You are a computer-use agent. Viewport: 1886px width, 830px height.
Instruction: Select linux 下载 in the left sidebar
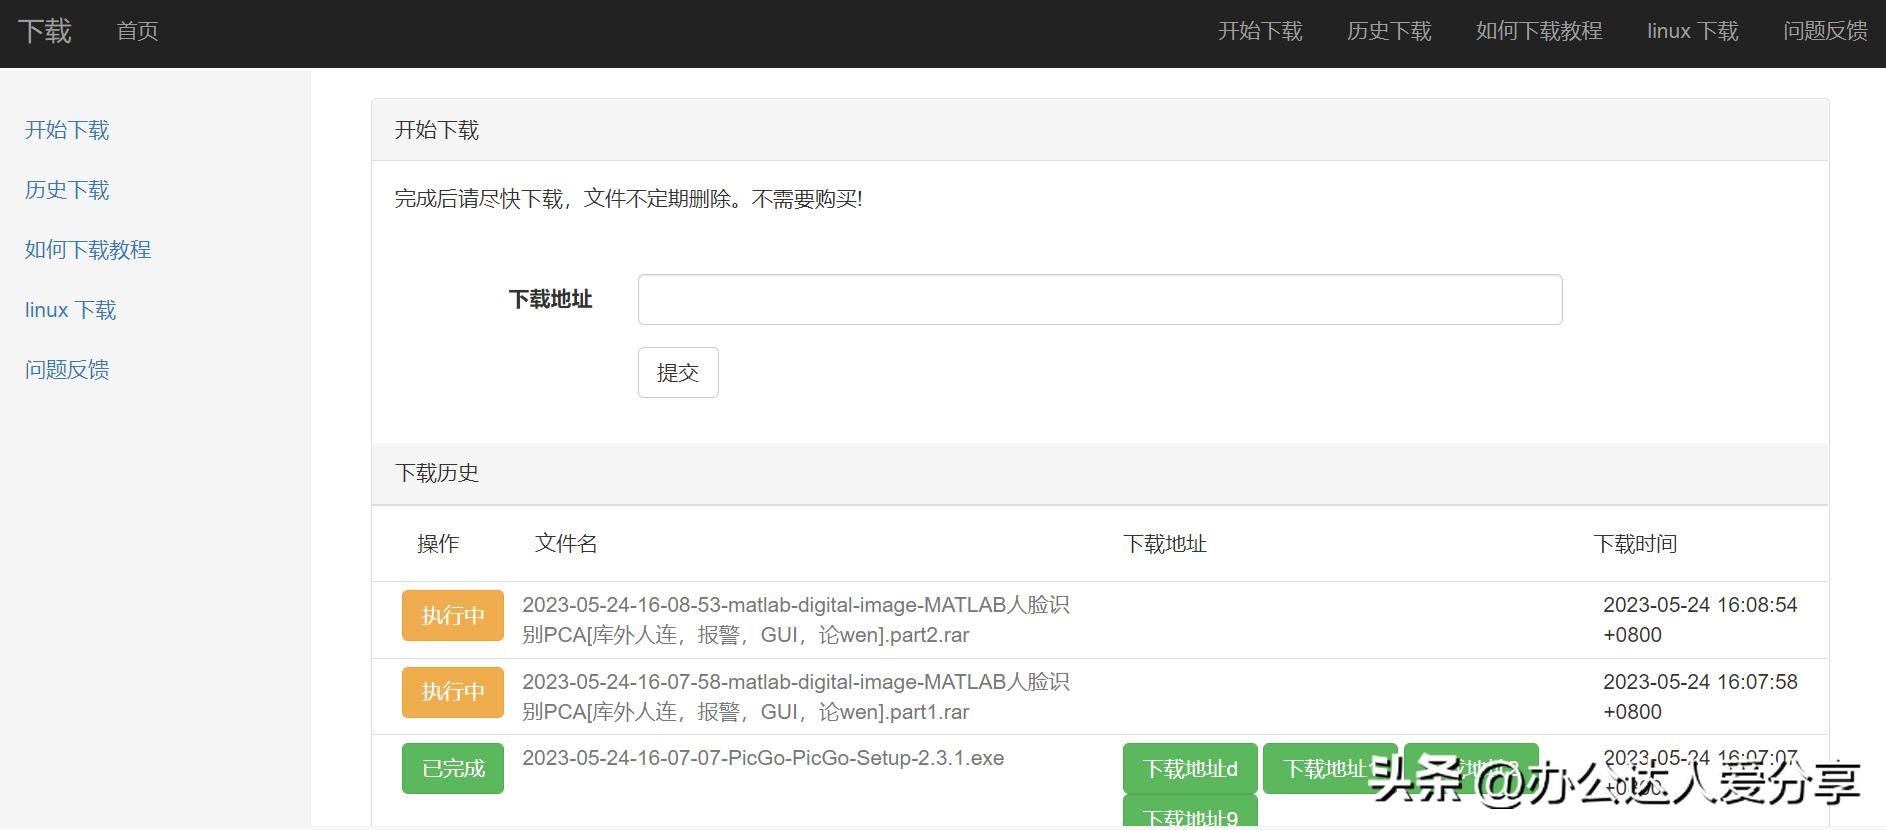[70, 310]
